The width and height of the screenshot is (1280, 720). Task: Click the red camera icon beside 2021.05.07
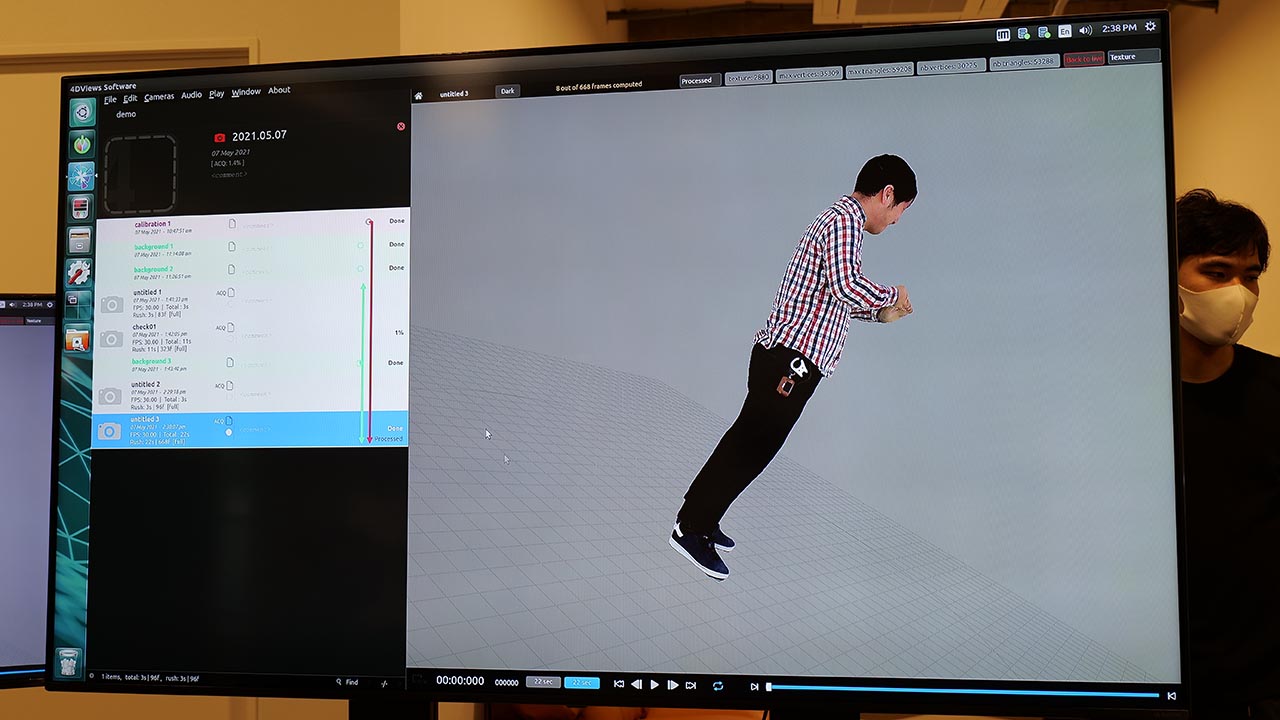220,137
